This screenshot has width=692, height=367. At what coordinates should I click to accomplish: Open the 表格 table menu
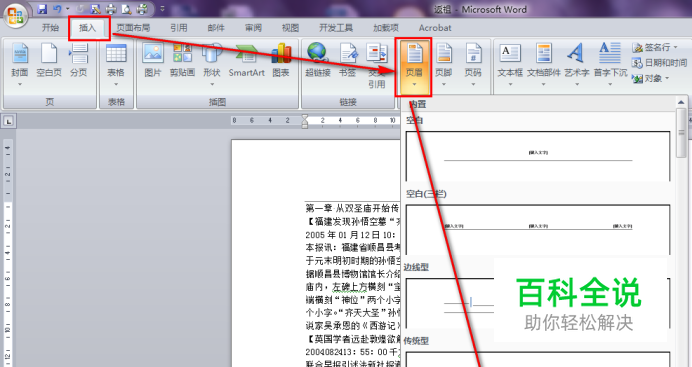[x=116, y=64]
